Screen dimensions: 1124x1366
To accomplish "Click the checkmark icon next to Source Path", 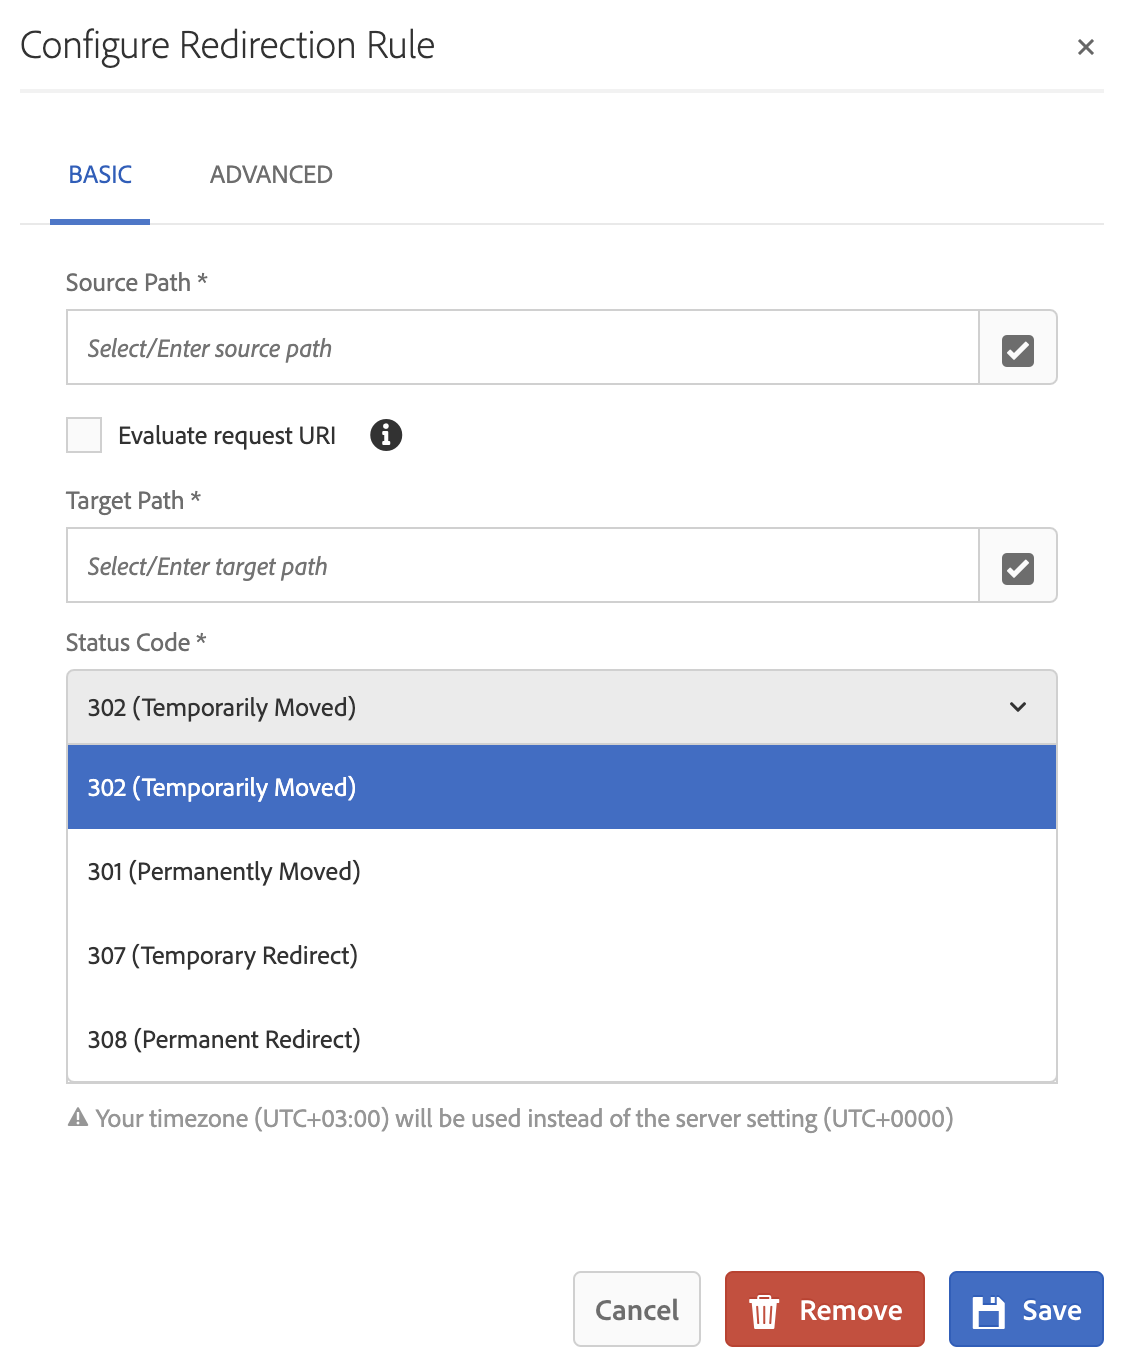I will coord(1017,347).
